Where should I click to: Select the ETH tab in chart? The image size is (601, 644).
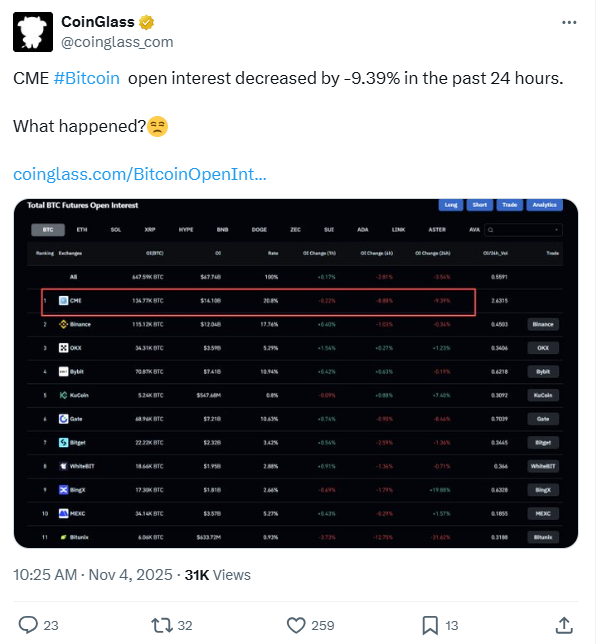click(82, 229)
